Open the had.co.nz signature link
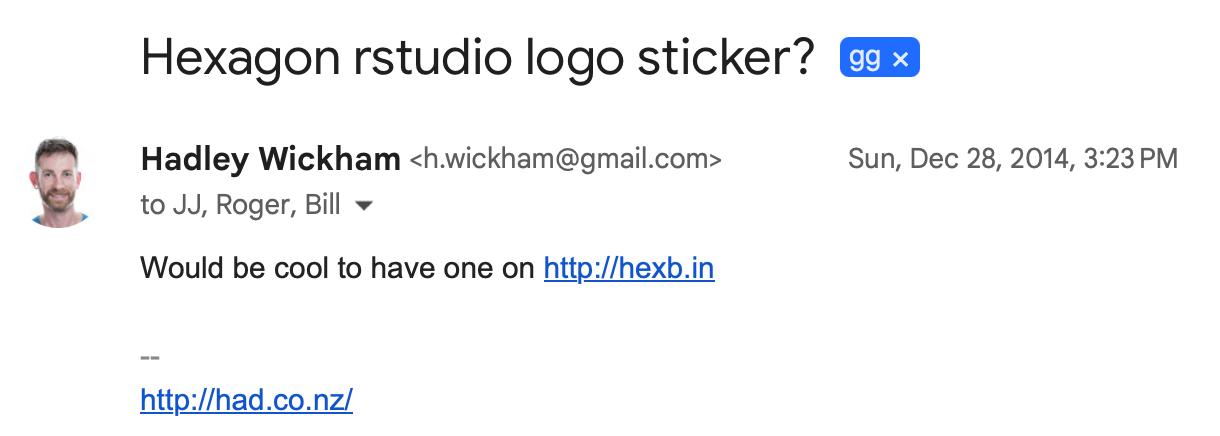Screen dimensions: 1220x436 coord(247,400)
